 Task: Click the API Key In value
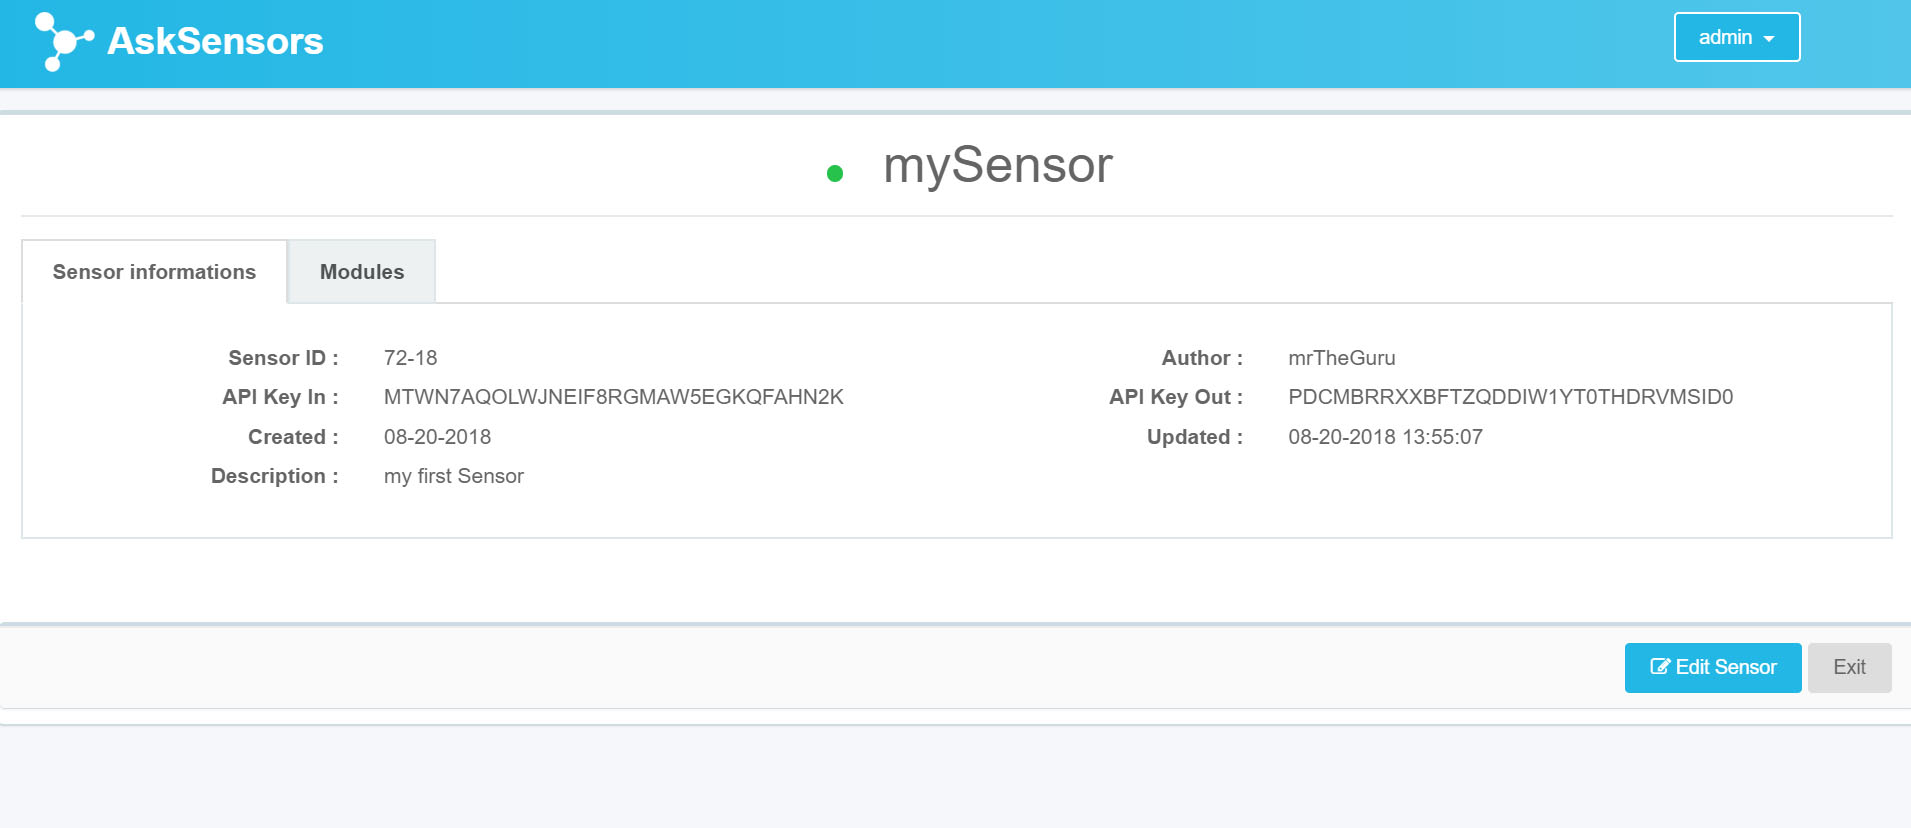click(x=613, y=397)
